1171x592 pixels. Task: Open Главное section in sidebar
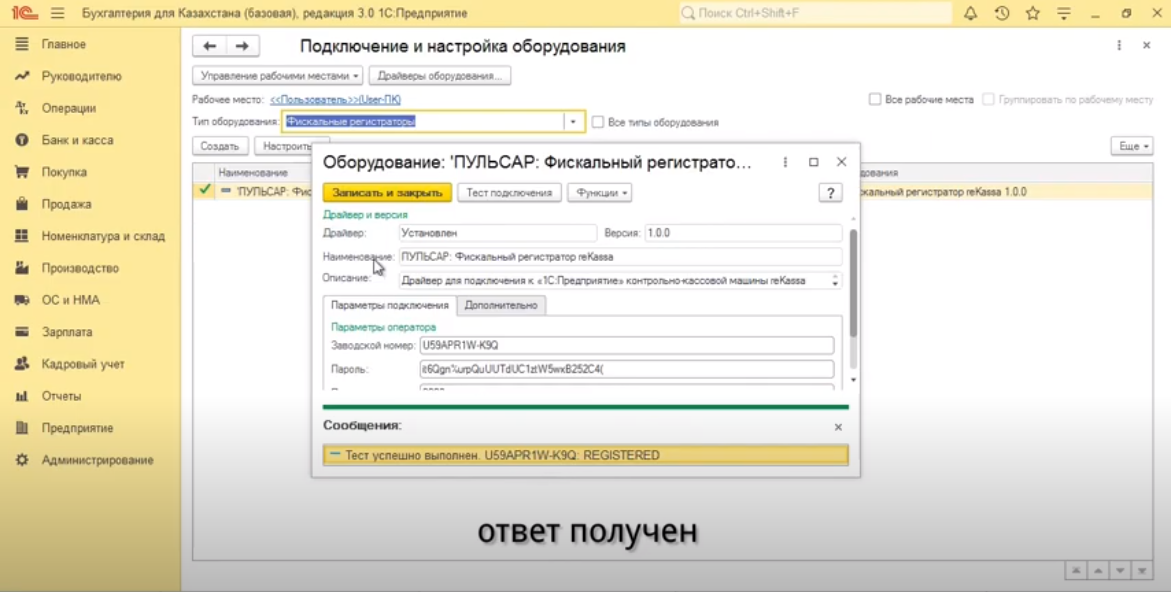[x=63, y=44]
